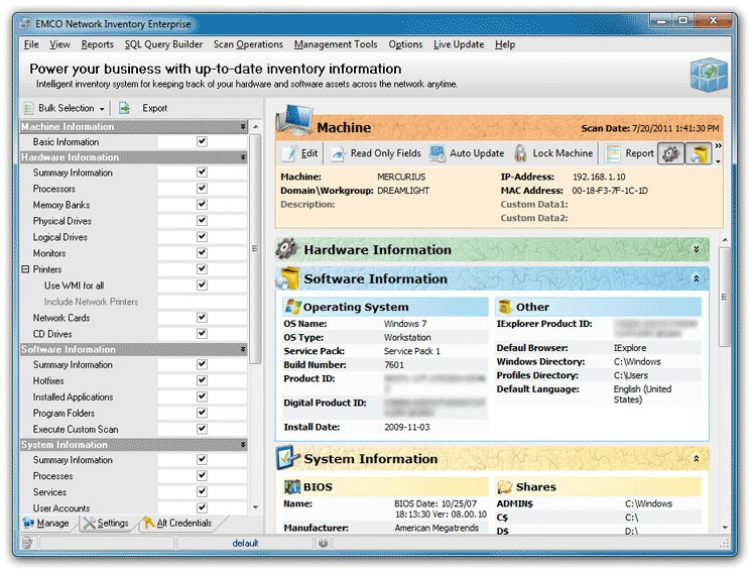Toggle the Physical Drives checkbox

point(202,220)
